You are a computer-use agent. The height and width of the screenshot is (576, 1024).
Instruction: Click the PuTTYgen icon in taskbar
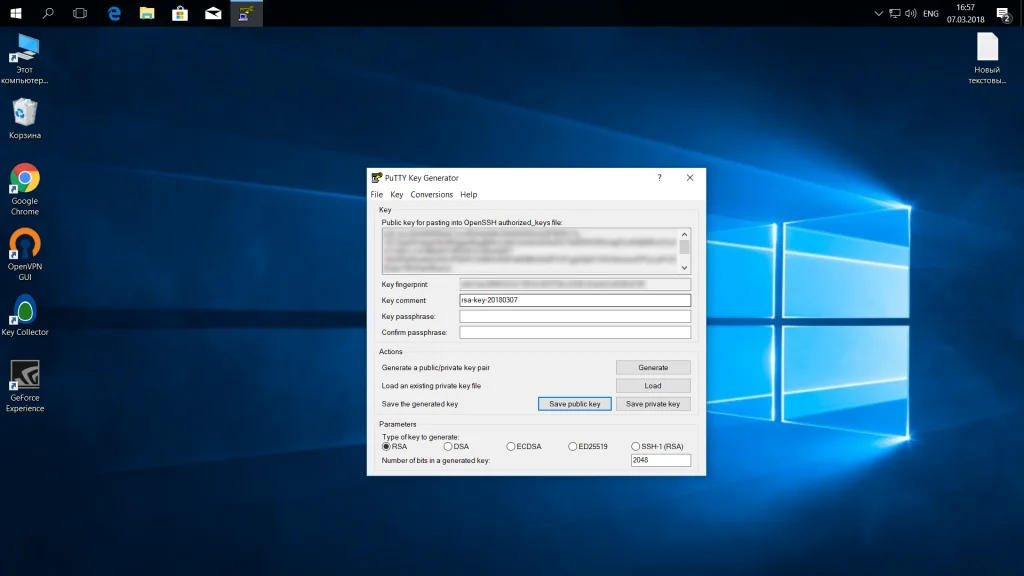click(246, 13)
